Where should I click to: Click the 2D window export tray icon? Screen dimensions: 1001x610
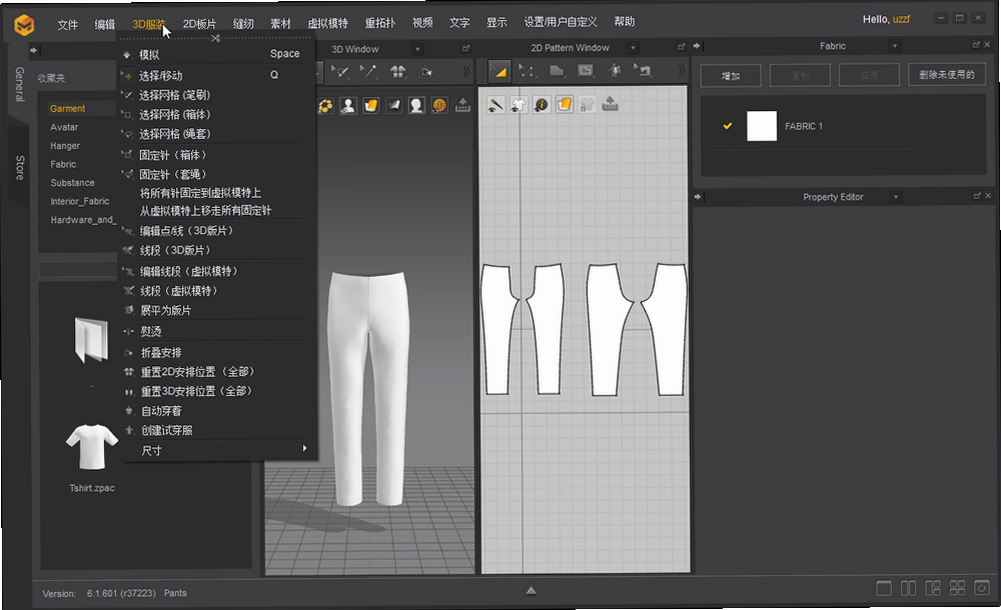click(x=610, y=104)
